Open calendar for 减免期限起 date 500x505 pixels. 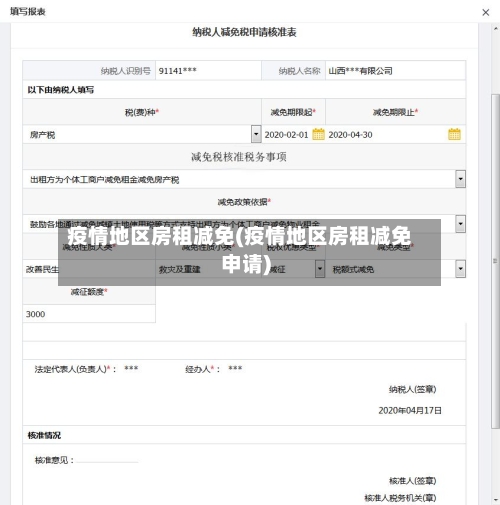coord(318,134)
